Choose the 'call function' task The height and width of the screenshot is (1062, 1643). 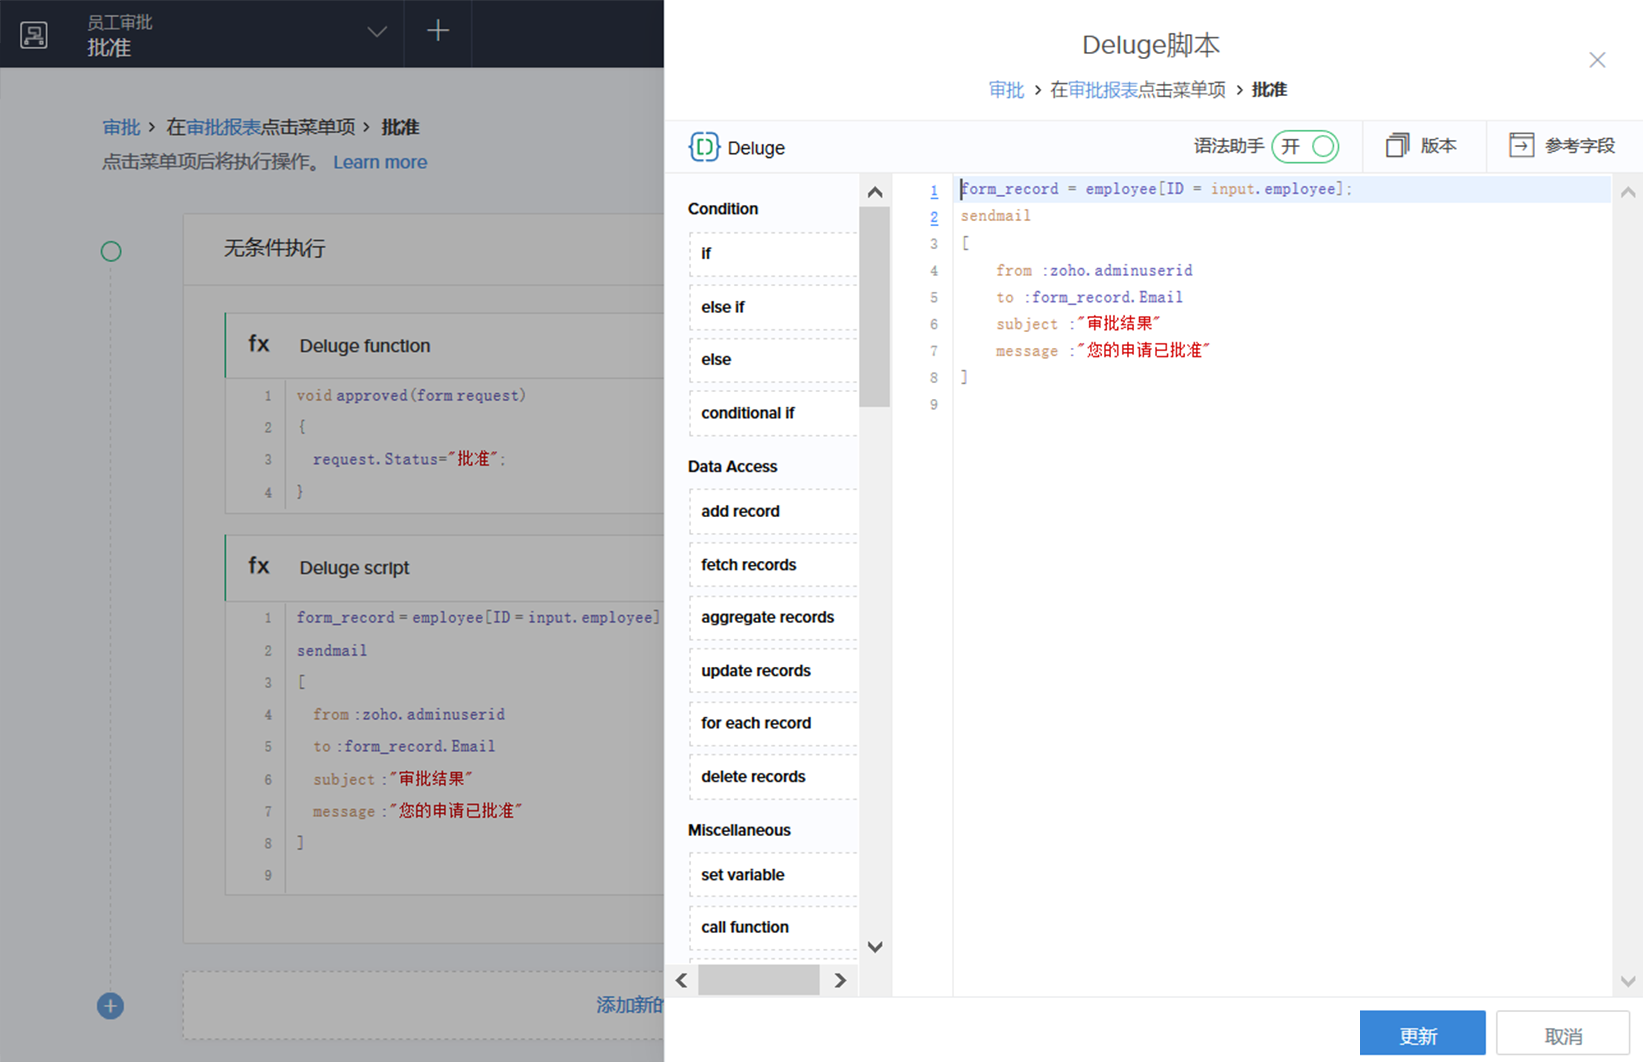(x=773, y=927)
